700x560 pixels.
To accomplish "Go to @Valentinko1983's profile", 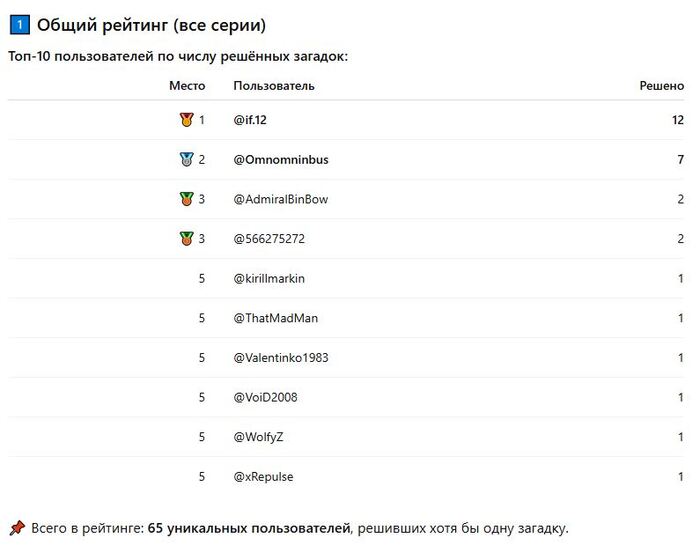I will (281, 357).
